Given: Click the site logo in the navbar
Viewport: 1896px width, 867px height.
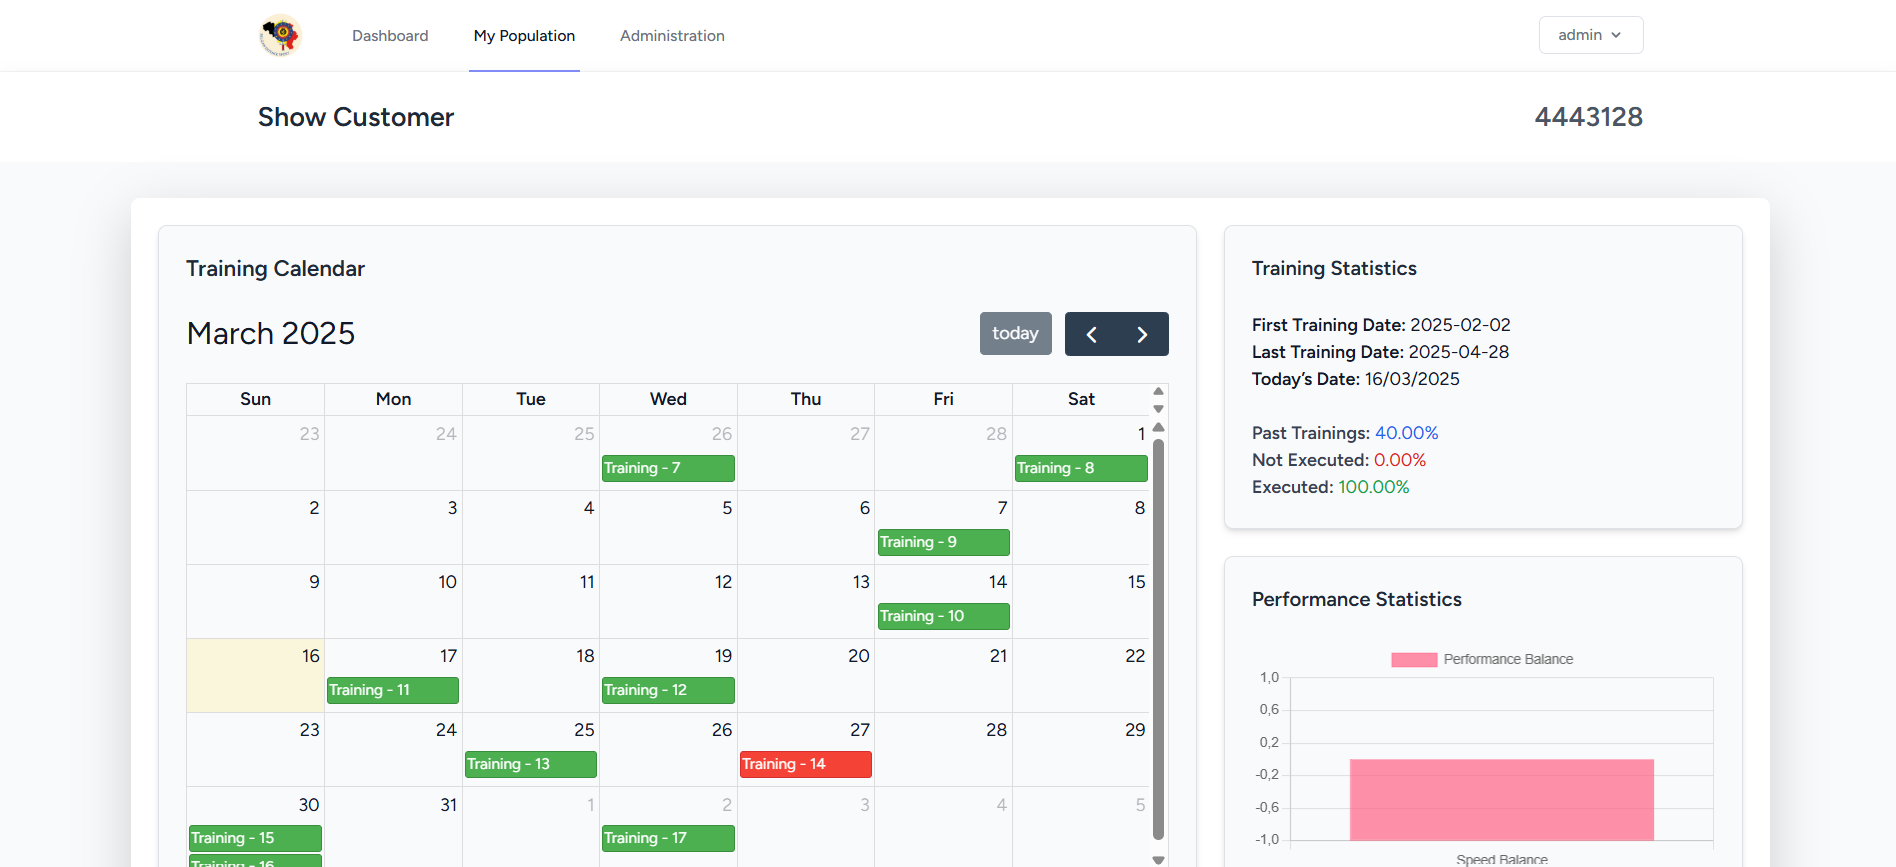Looking at the screenshot, I should 280,35.
